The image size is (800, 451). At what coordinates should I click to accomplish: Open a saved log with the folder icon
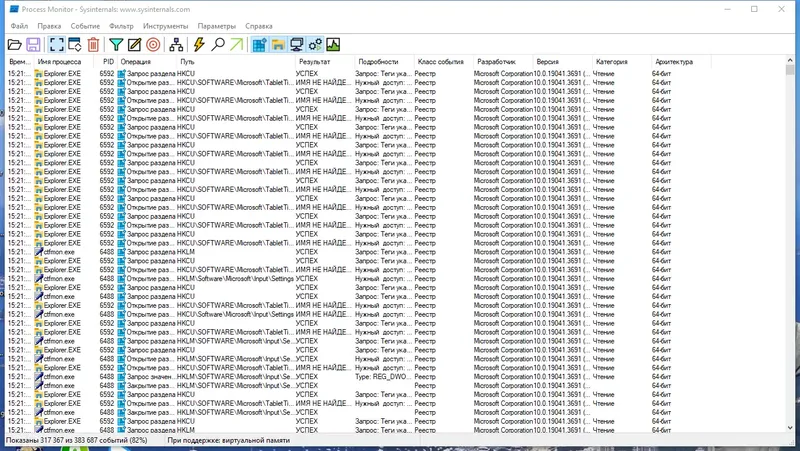[x=15, y=45]
